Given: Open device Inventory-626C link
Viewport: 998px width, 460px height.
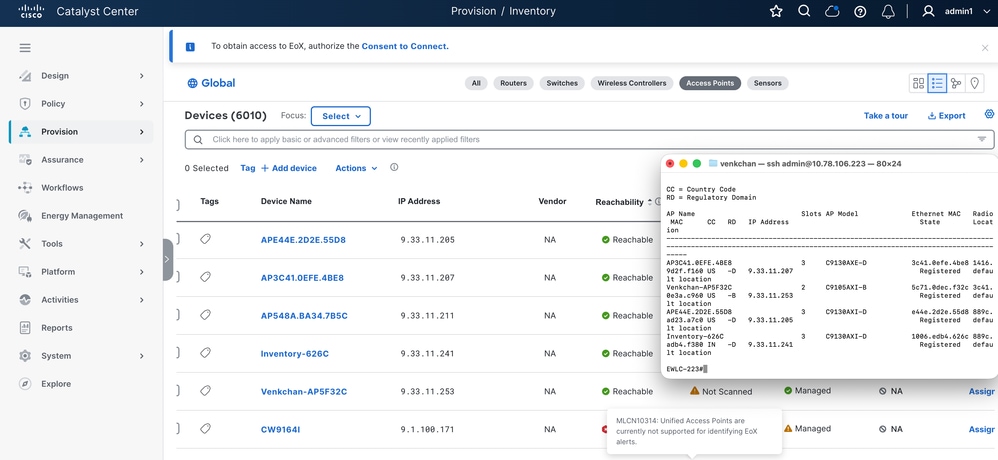Looking at the screenshot, I should point(295,354).
